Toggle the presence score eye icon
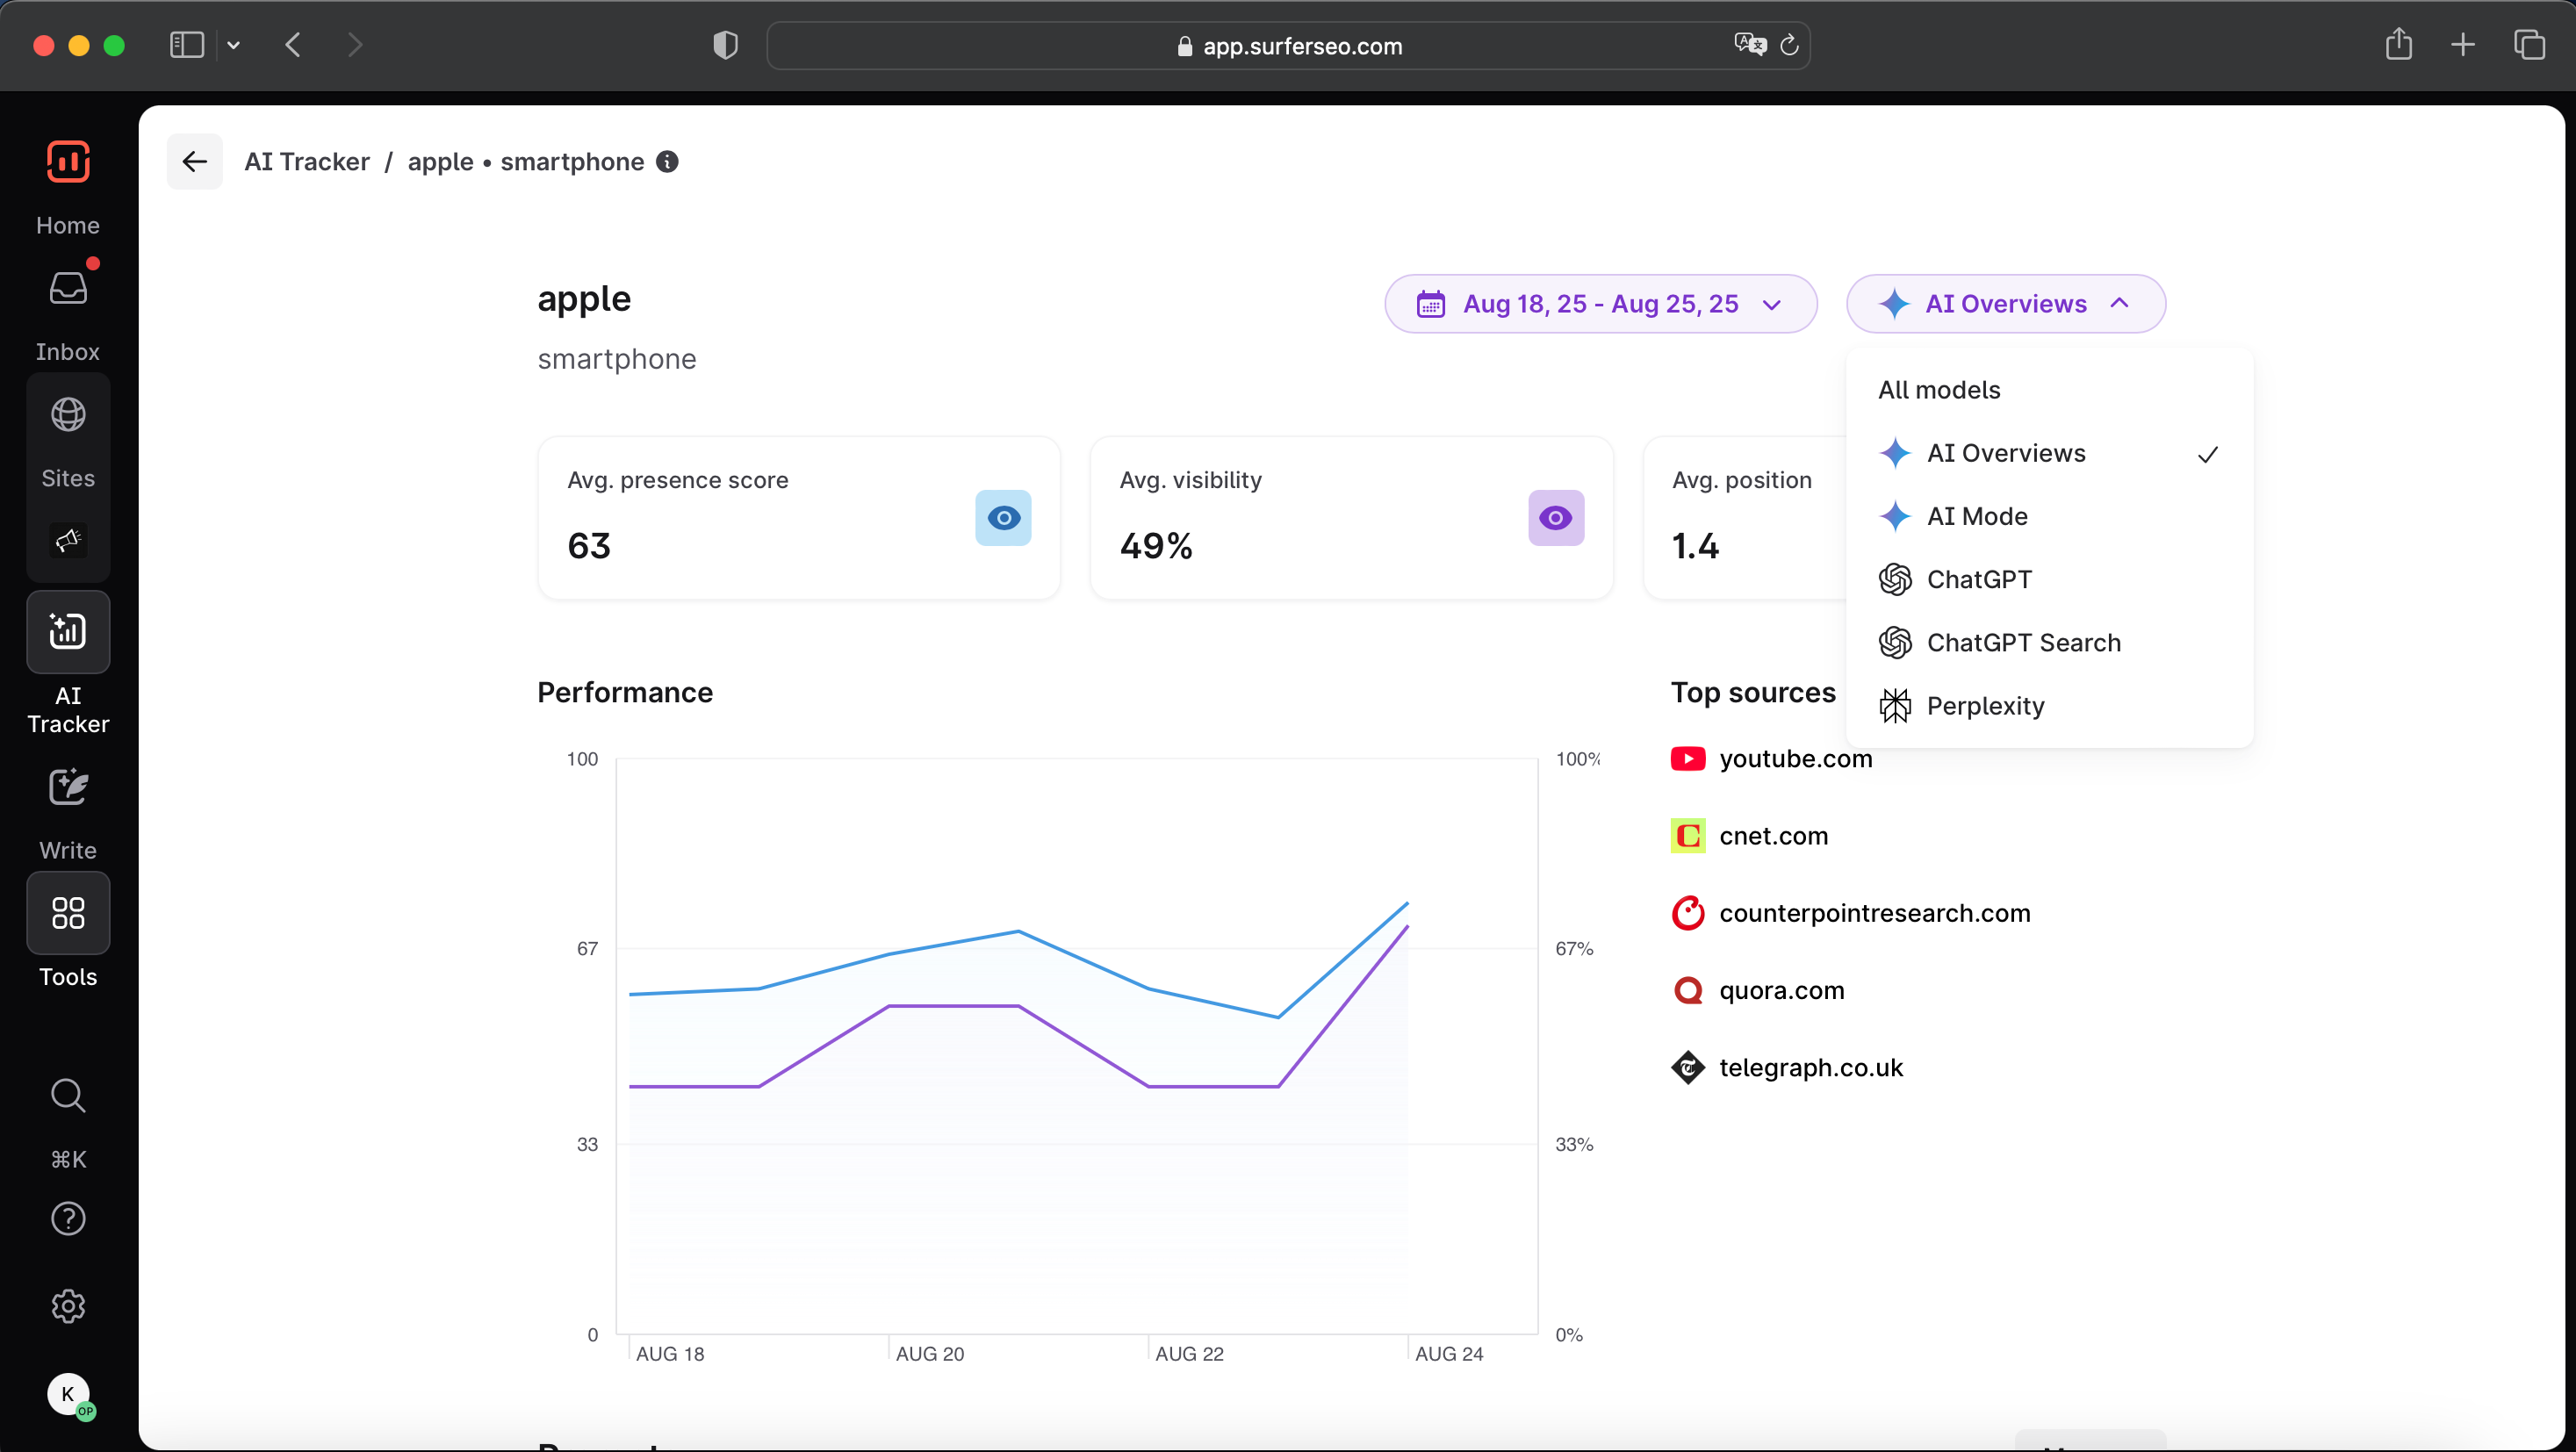This screenshot has width=2576, height=1452. (1003, 518)
